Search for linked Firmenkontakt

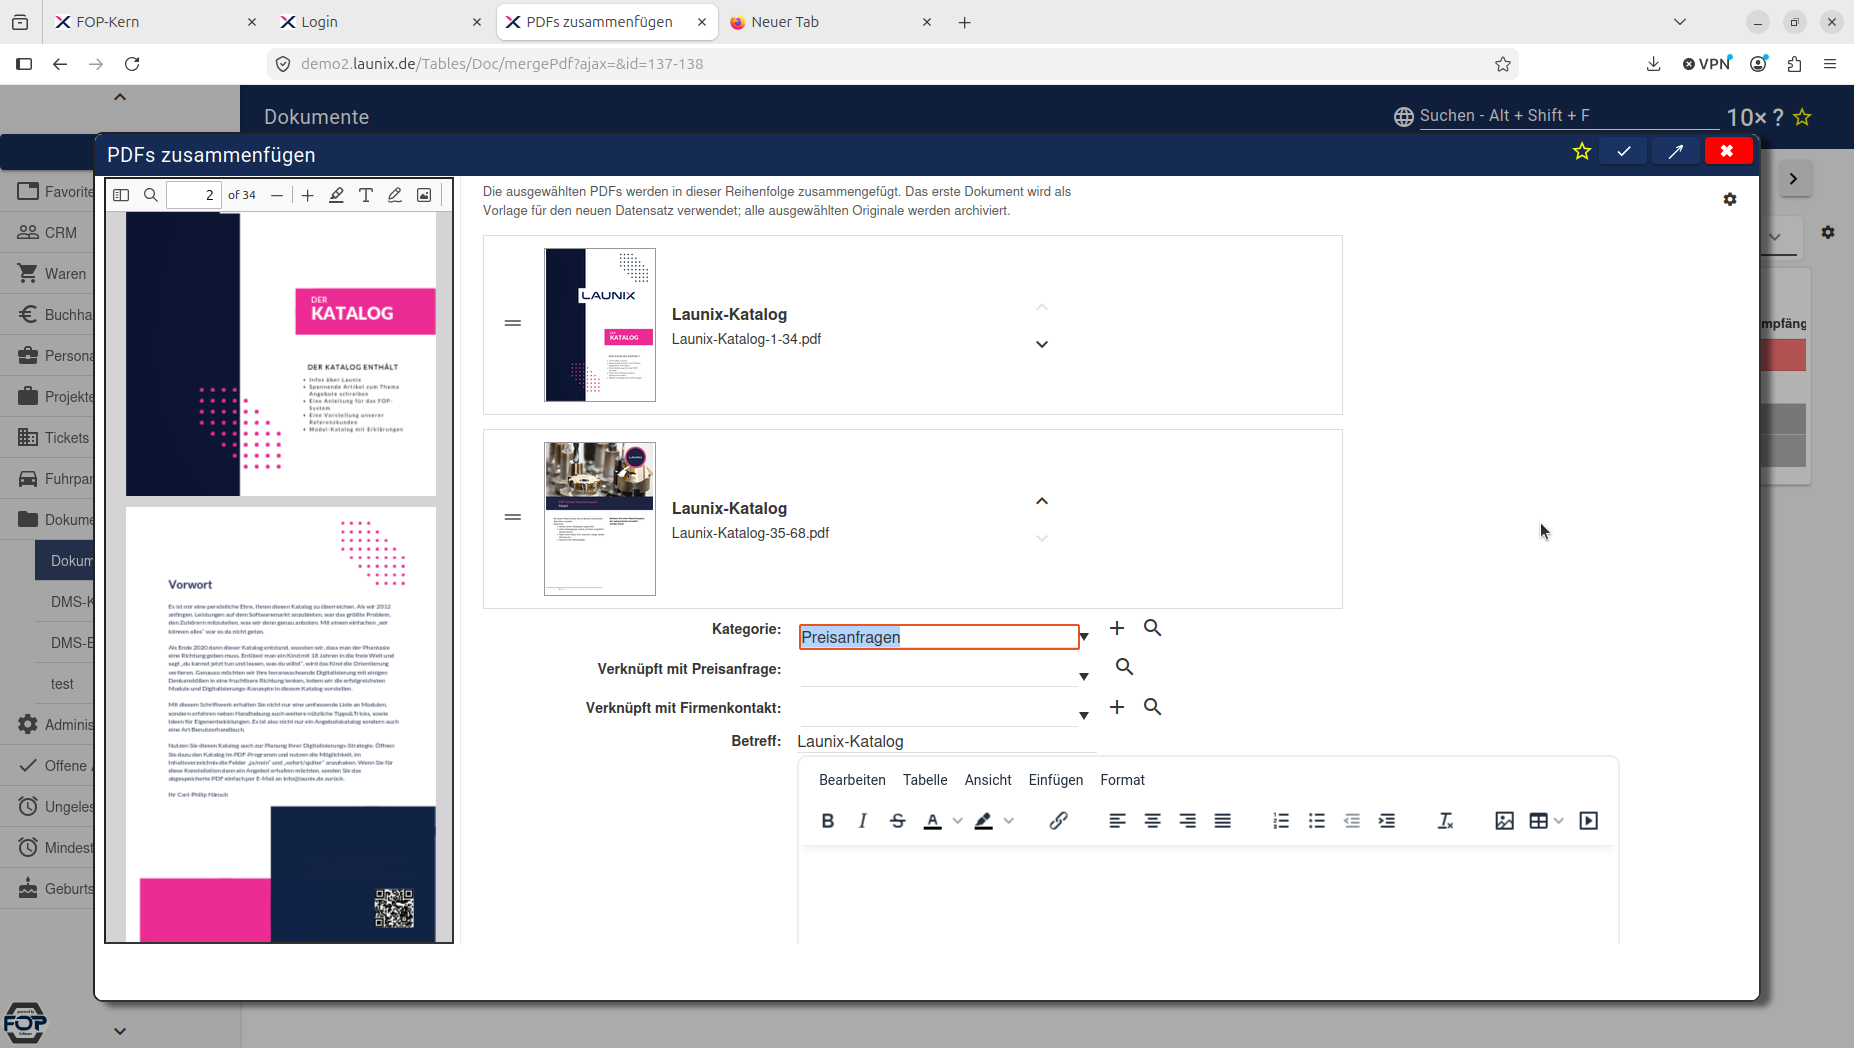coord(1153,707)
